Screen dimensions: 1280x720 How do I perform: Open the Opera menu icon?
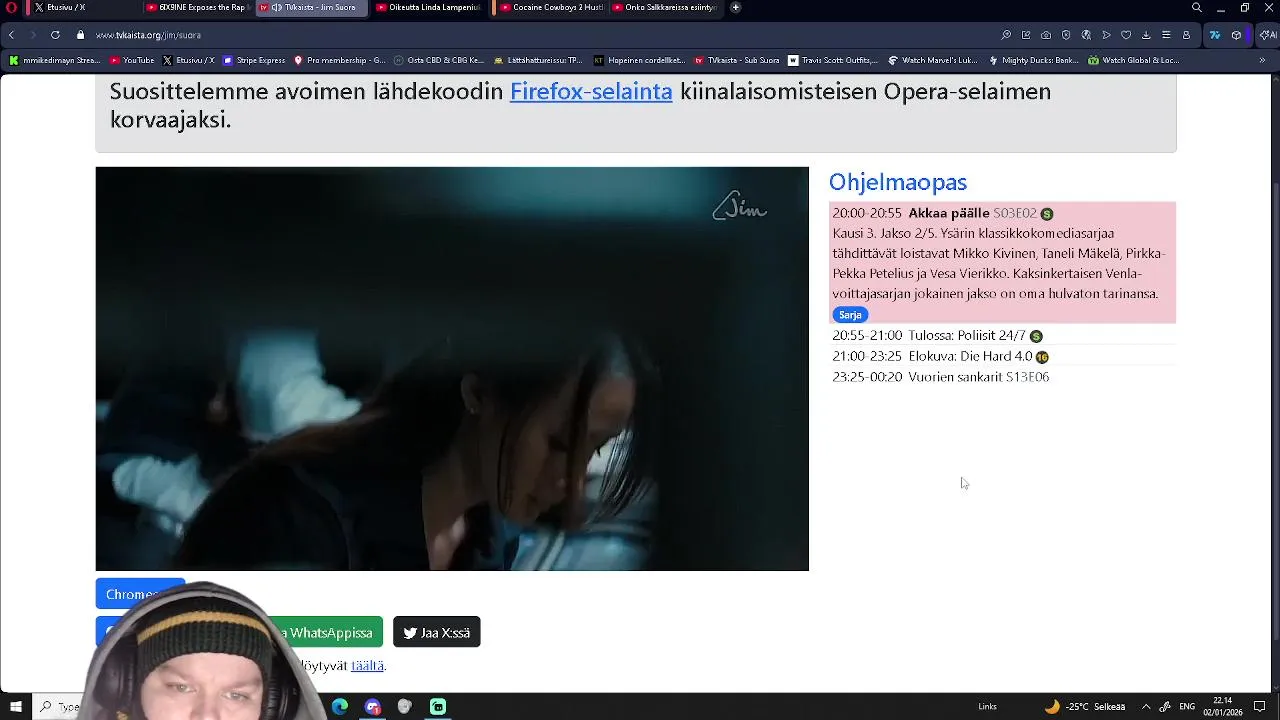click(11, 8)
